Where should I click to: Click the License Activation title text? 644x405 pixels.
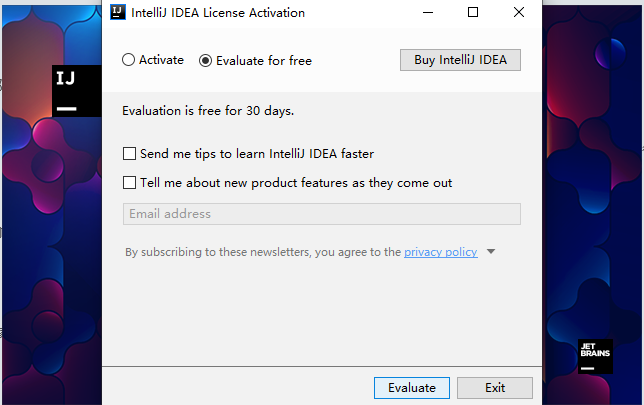(218, 13)
